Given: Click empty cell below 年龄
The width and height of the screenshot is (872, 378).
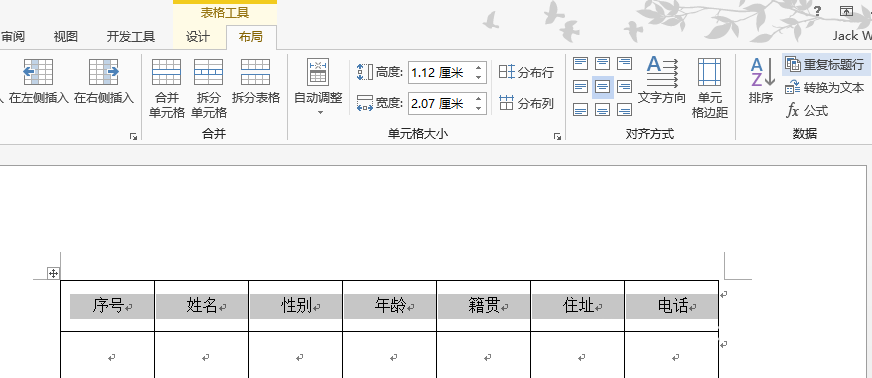Looking at the screenshot, I should (x=390, y=355).
